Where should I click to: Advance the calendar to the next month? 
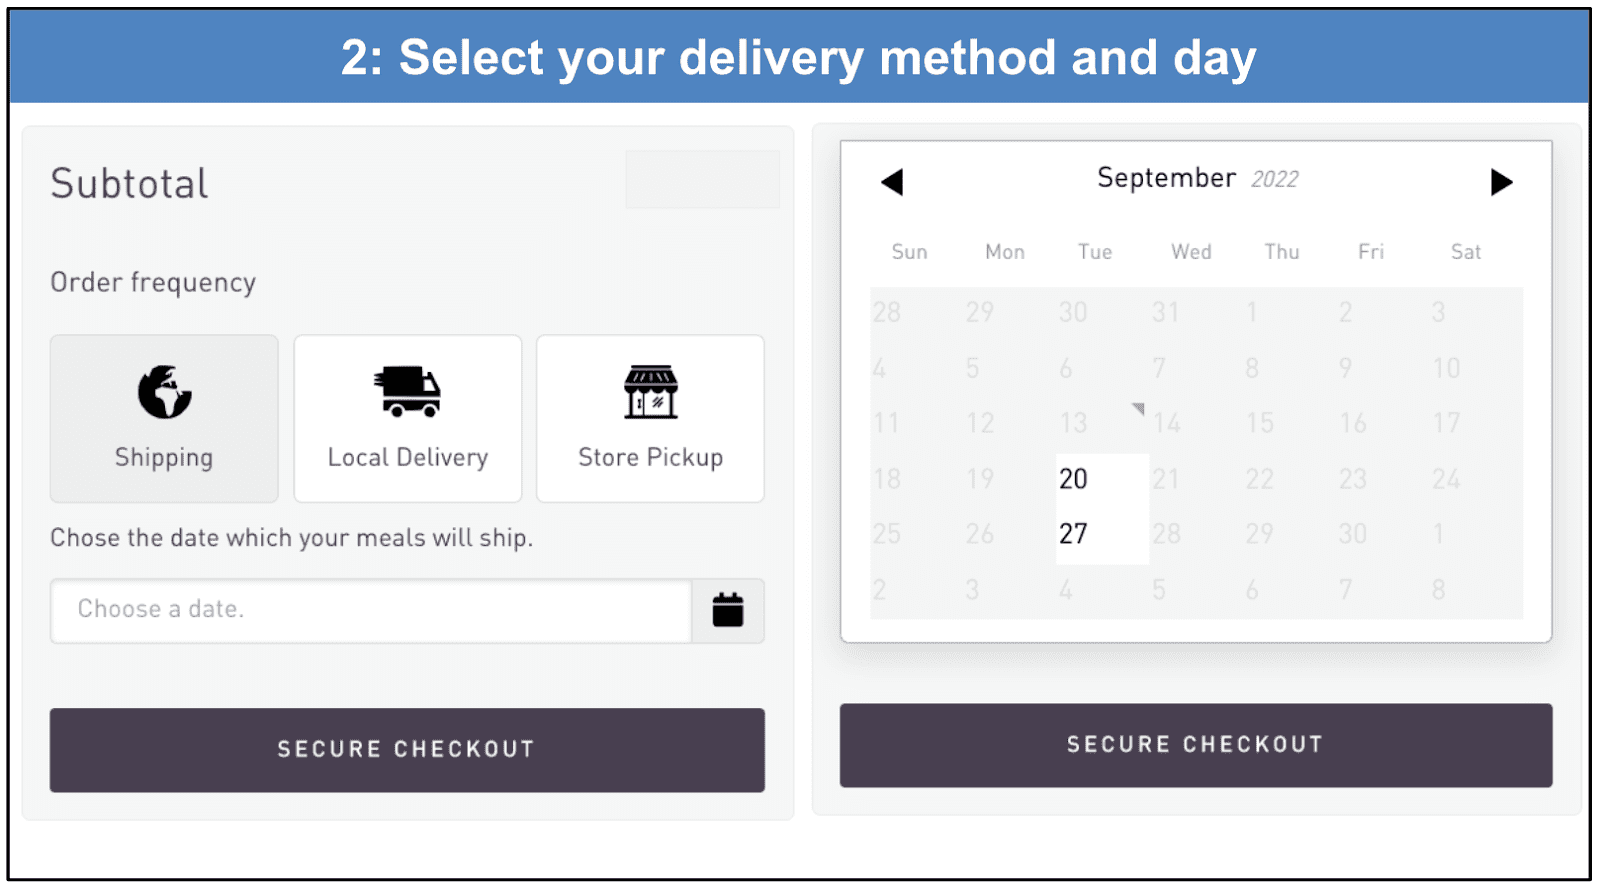tap(1501, 182)
